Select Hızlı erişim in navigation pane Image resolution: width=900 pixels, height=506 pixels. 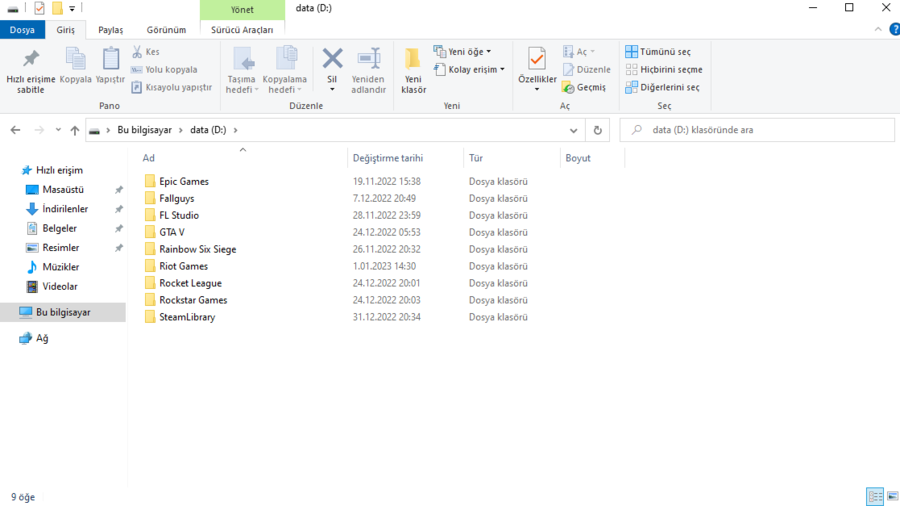(52, 170)
